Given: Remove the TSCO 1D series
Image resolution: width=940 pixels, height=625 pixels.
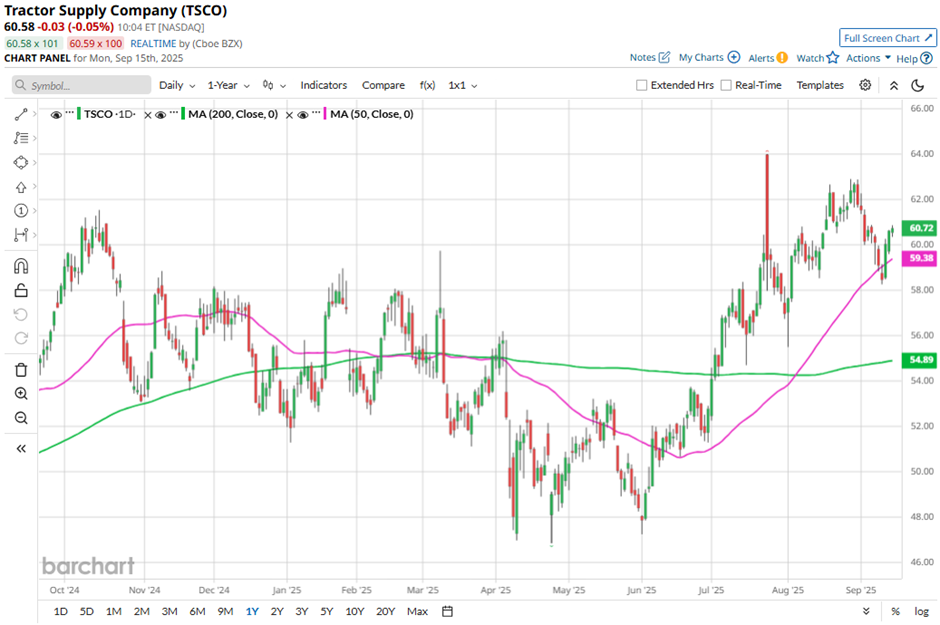Looking at the screenshot, I should point(147,115).
